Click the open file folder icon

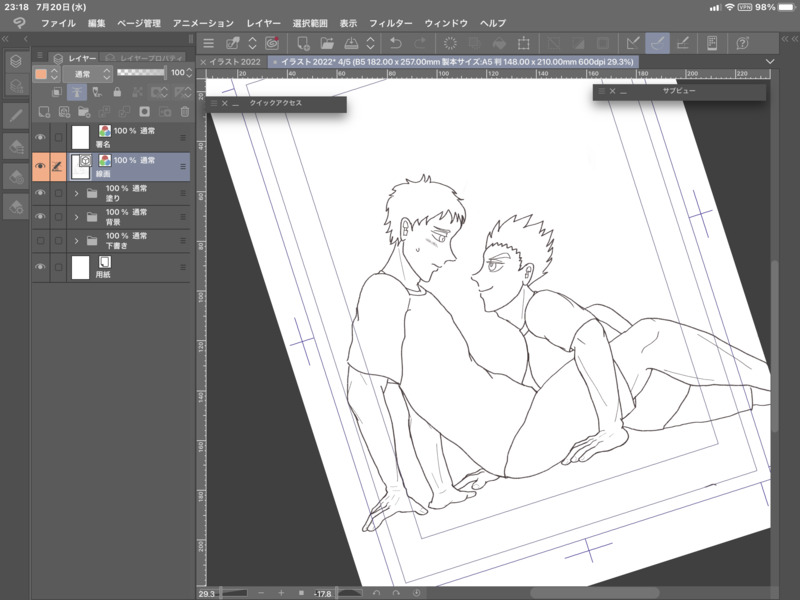point(327,43)
